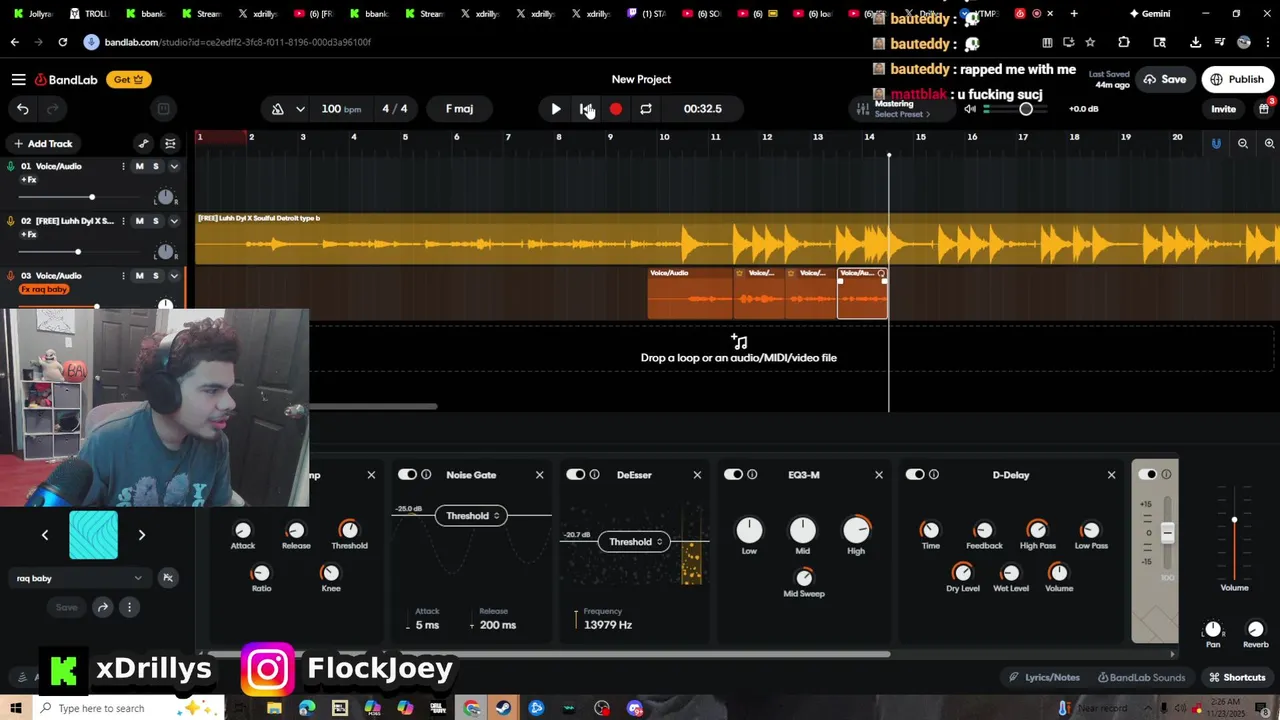
Task: Open Noise Gate Threshold selector
Action: (x=471, y=516)
